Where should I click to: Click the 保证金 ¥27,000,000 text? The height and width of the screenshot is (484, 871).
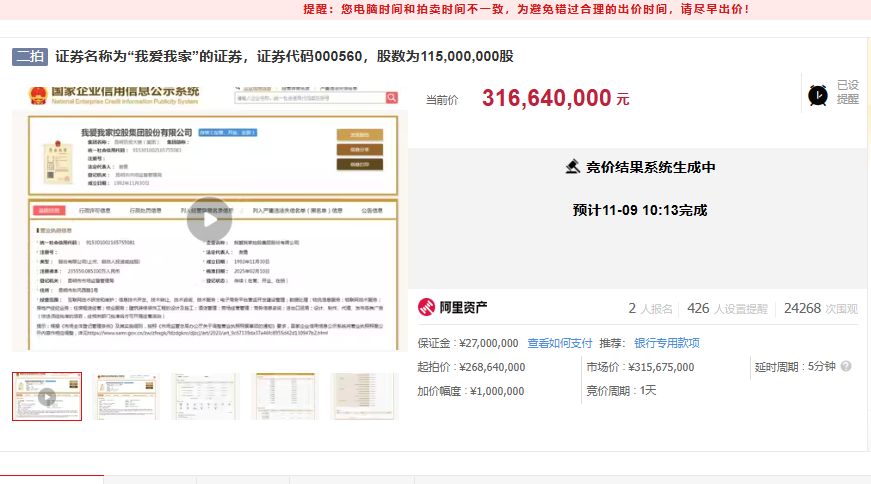click(468, 343)
